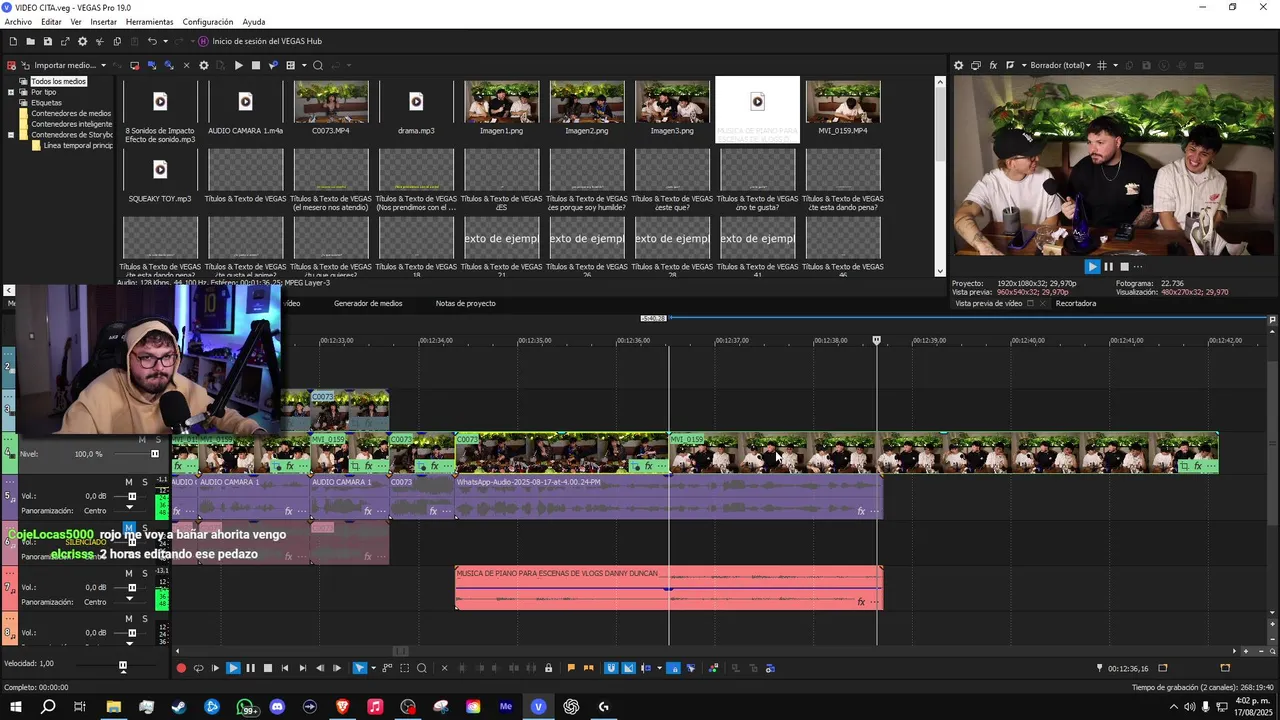The width and height of the screenshot is (1280, 720).
Task: Switch to the Recortadora tab
Action: tap(1076, 303)
